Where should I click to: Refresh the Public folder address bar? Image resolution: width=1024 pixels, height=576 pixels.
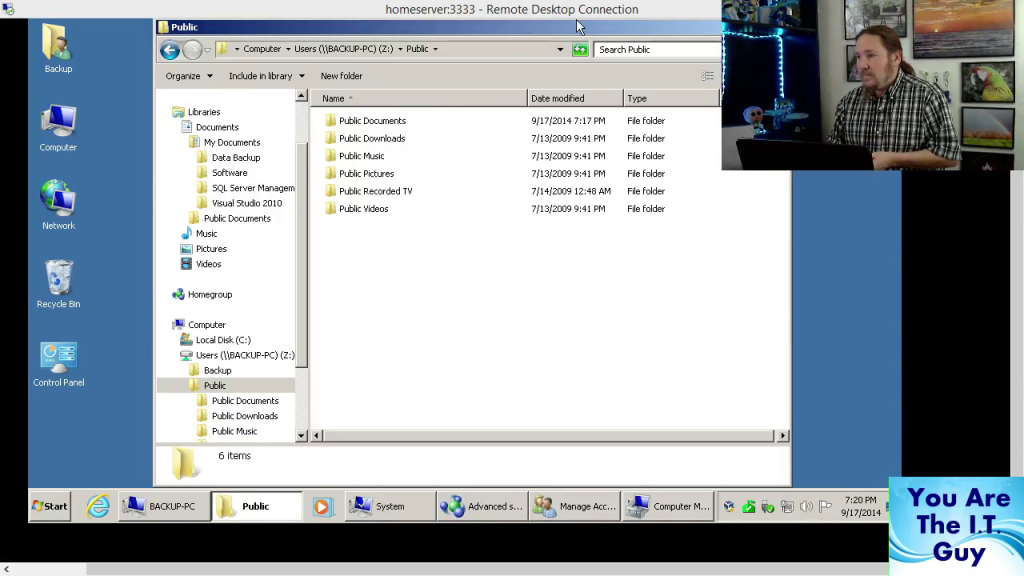pyautogui.click(x=580, y=50)
